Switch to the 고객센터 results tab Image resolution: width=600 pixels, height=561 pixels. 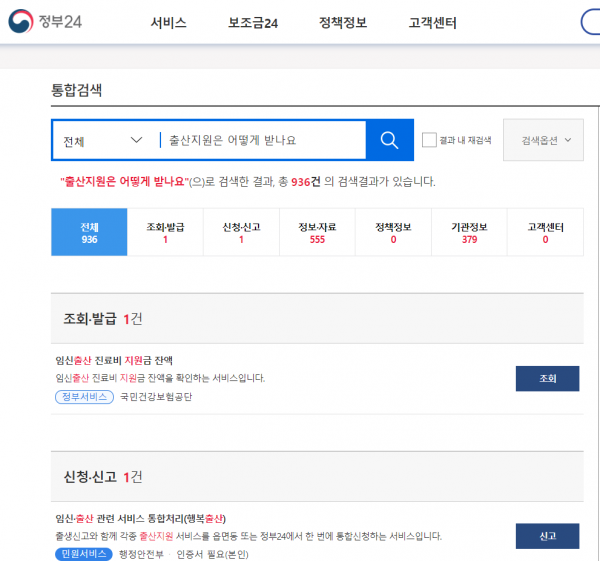tap(545, 233)
